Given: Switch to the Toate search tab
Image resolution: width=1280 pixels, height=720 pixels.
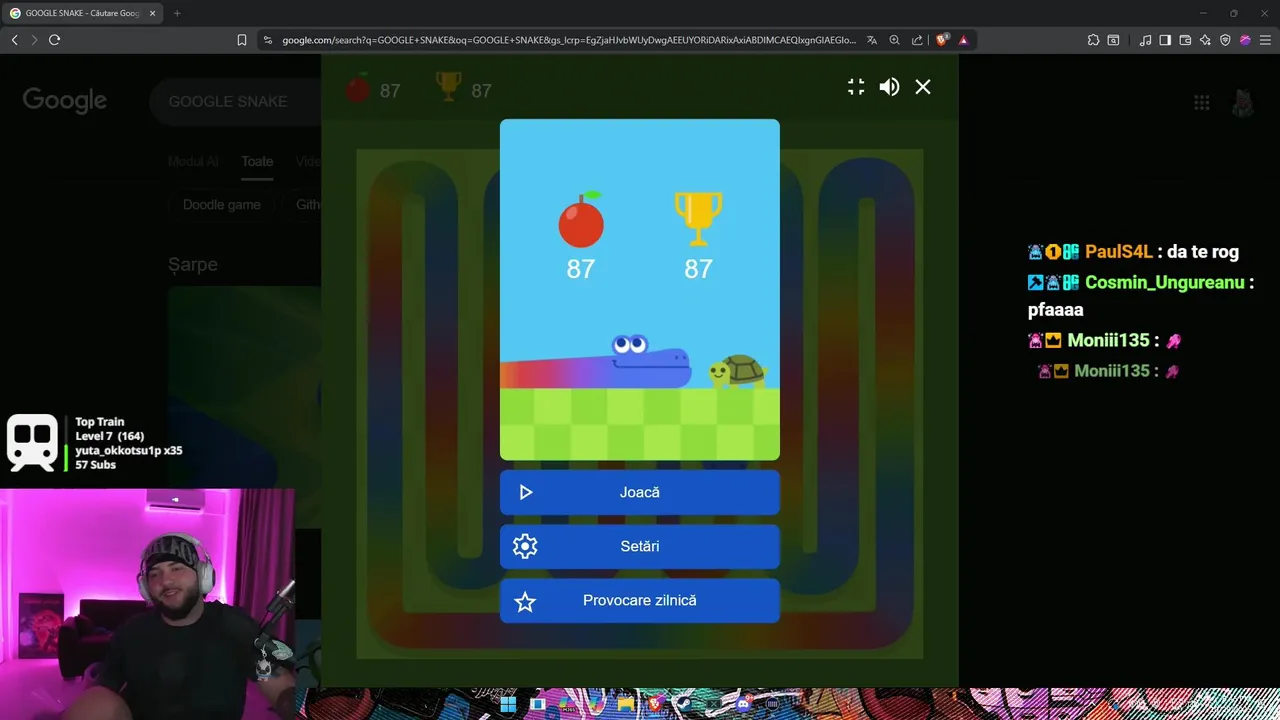Looking at the screenshot, I should (x=257, y=161).
